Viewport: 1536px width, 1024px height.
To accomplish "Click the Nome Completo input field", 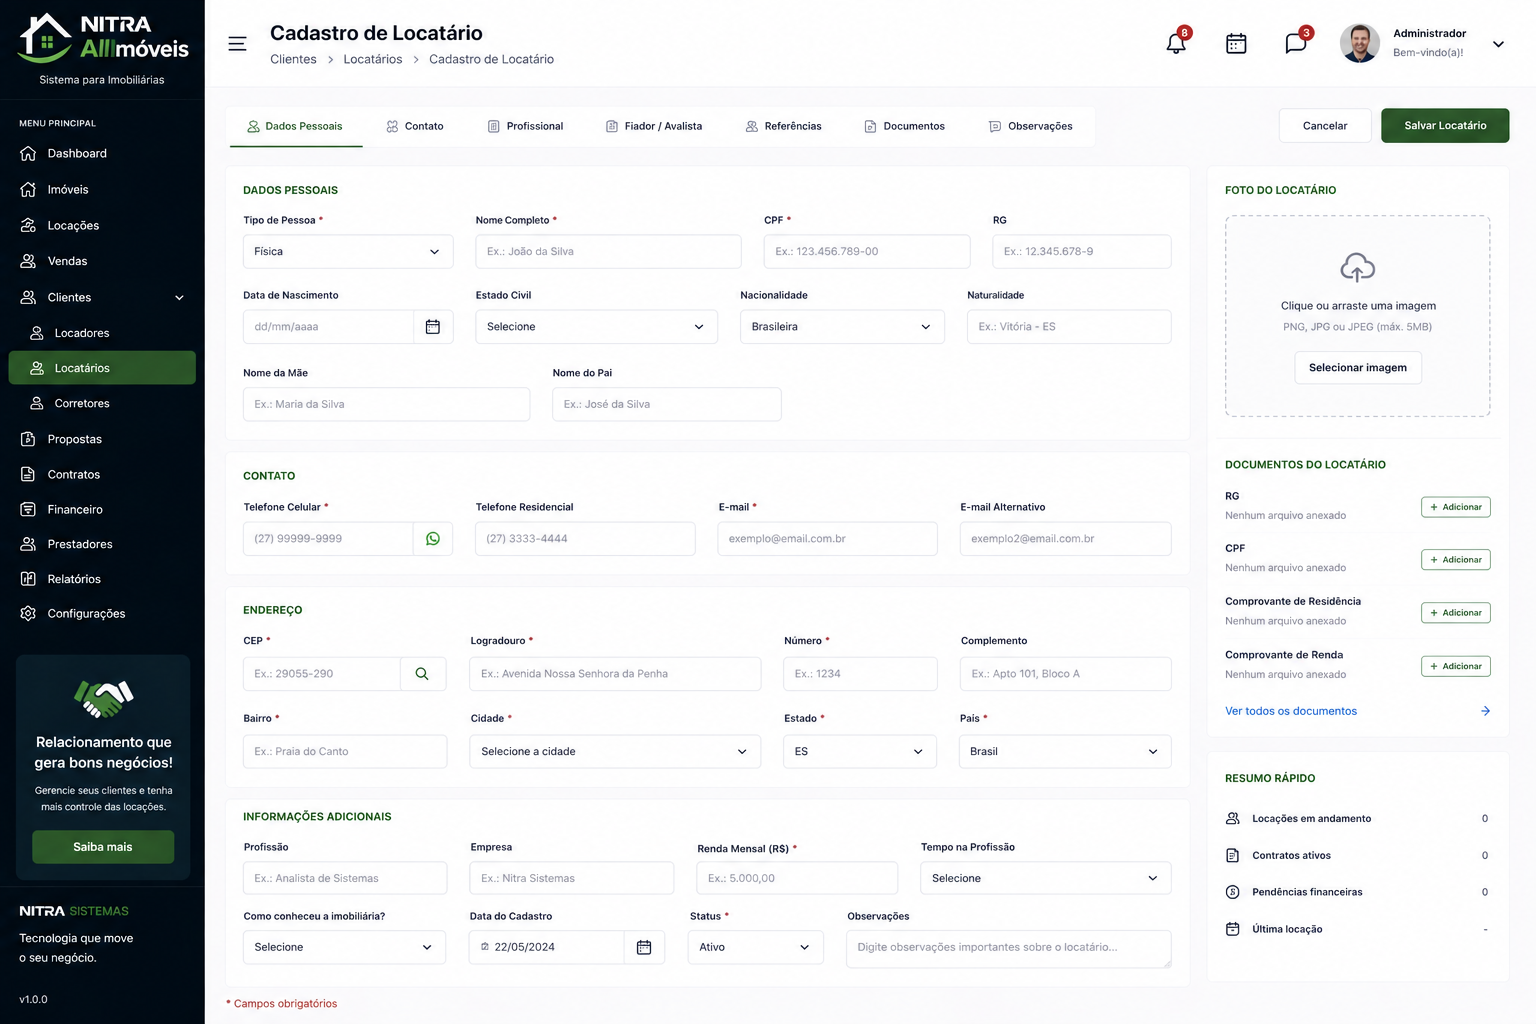I will point(608,251).
